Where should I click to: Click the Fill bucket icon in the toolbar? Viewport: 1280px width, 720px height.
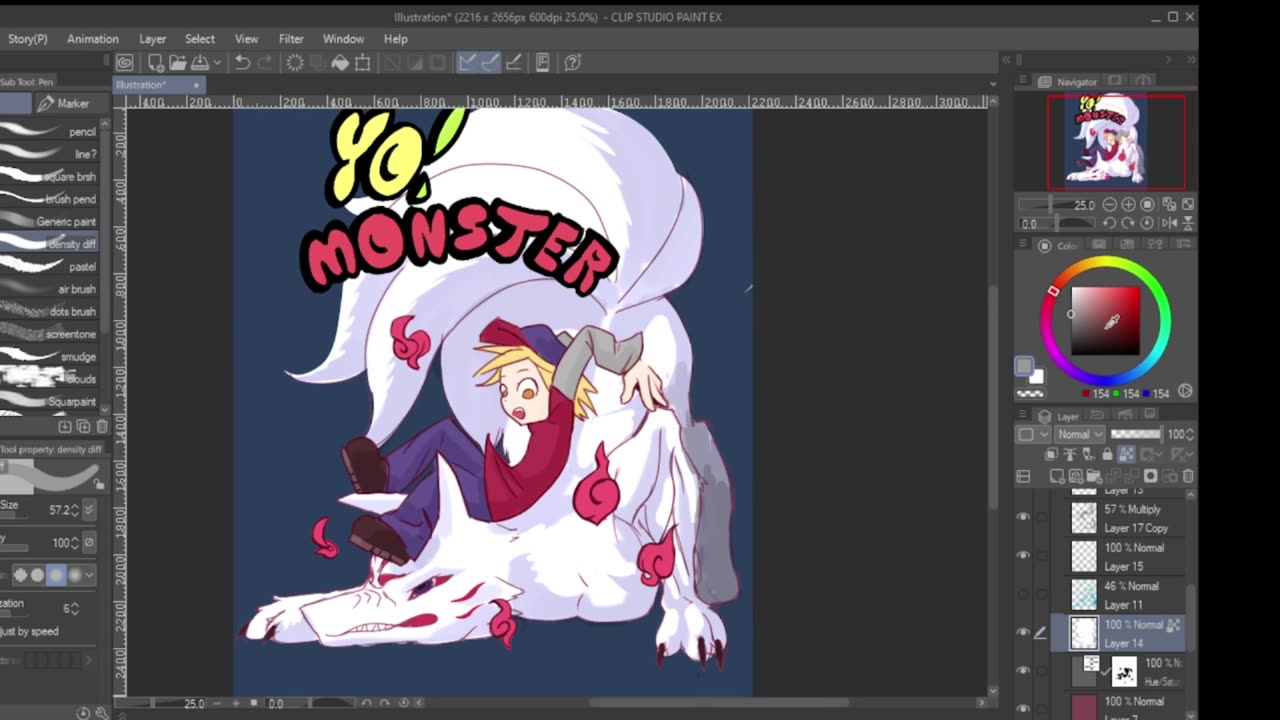click(340, 63)
